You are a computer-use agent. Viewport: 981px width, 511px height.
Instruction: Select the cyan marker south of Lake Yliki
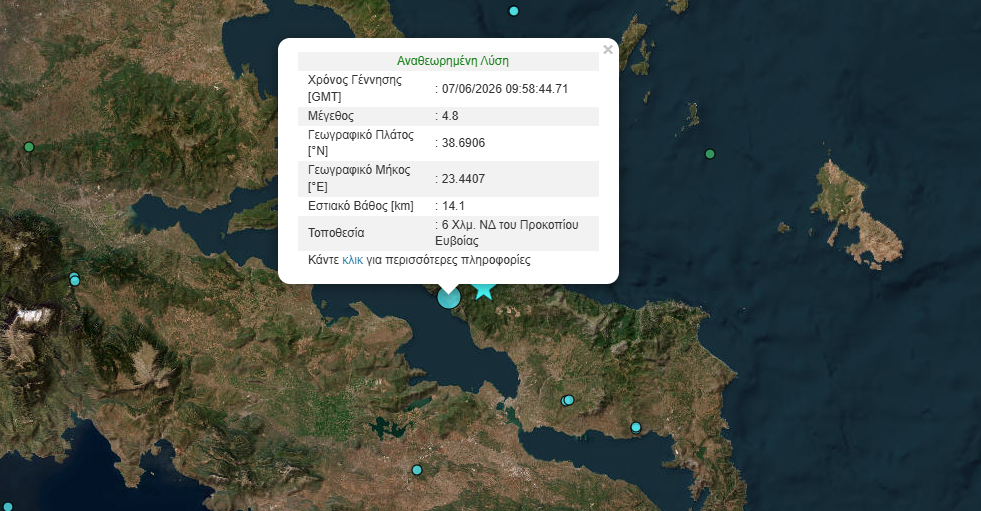tap(417, 470)
